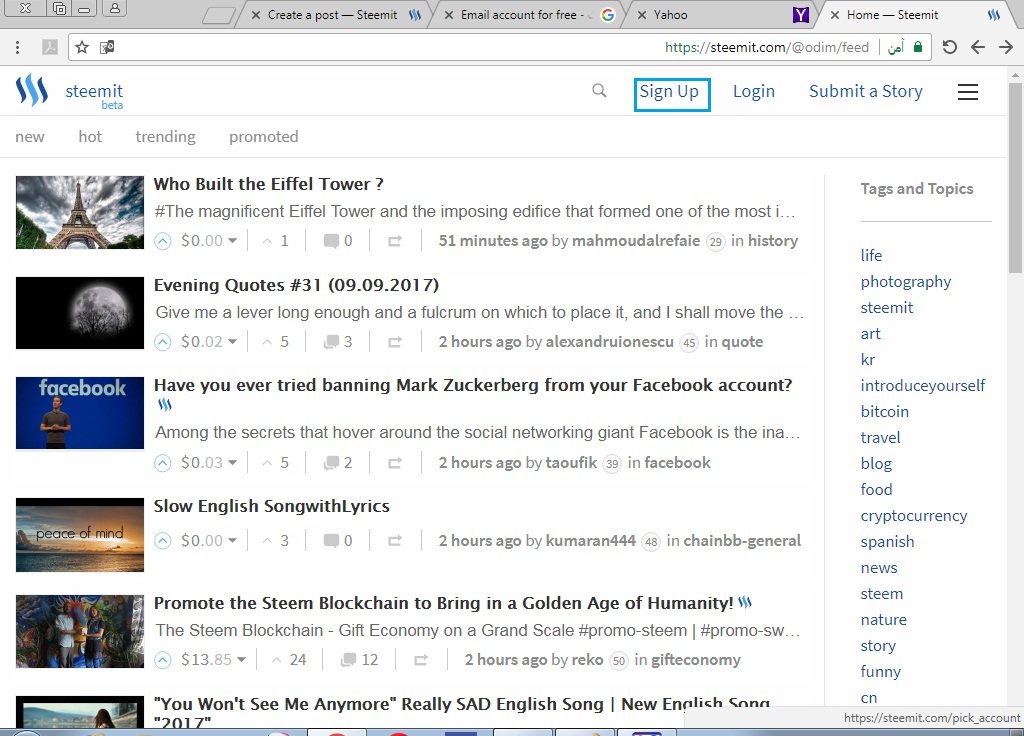This screenshot has height=736, width=1024.
Task: Open the cryptocurrency tag link
Action: (x=913, y=516)
